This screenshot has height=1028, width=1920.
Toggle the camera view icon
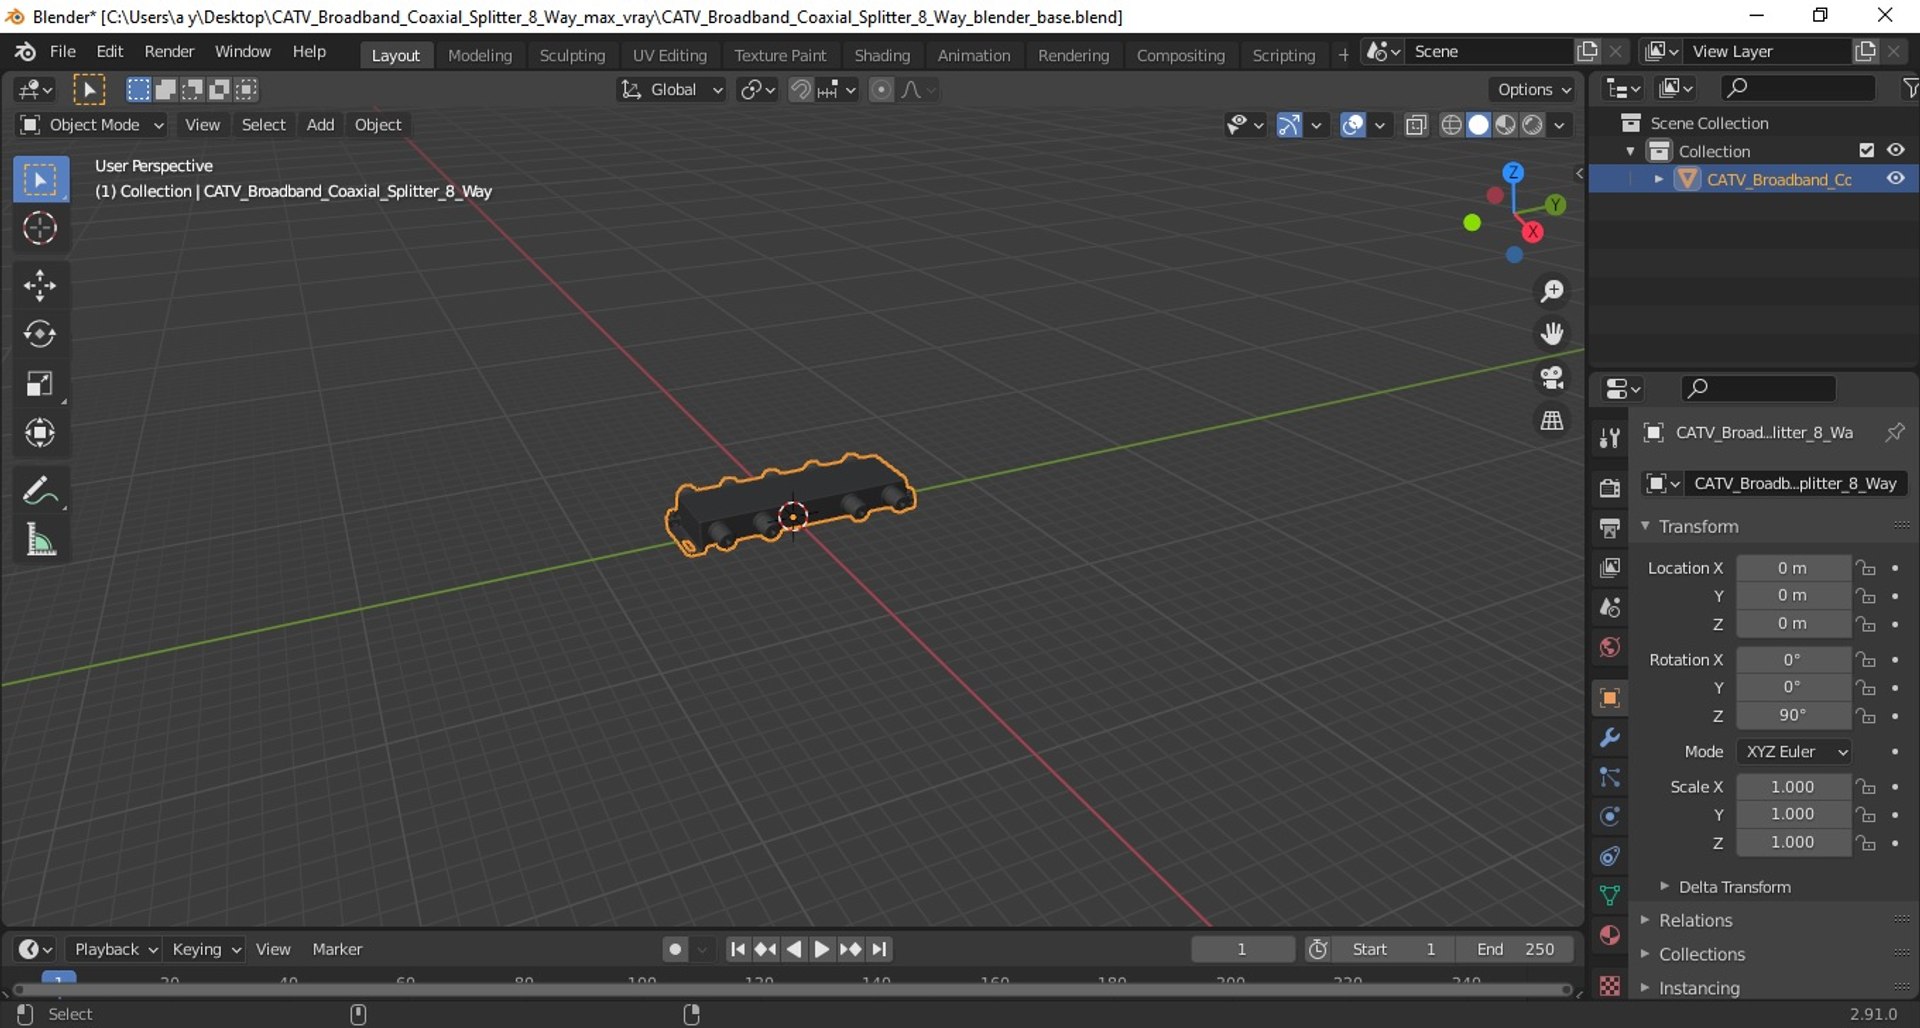(x=1552, y=377)
